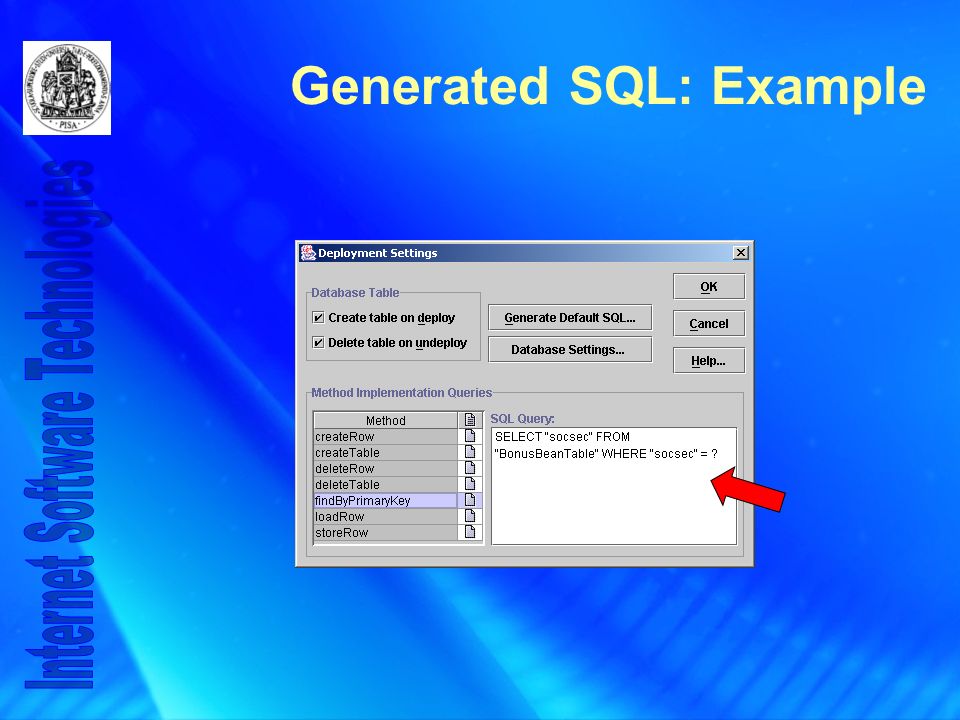Click Cancel to dismiss the dialog

click(709, 324)
